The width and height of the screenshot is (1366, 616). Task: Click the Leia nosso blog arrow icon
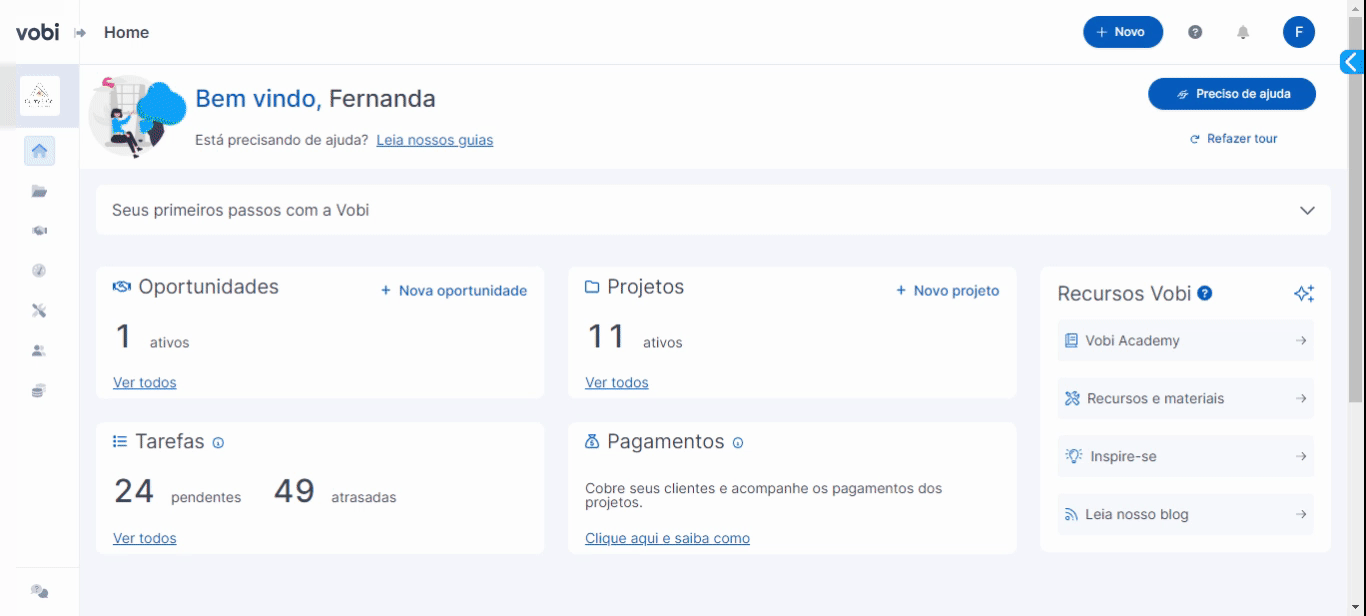[x=1301, y=515]
